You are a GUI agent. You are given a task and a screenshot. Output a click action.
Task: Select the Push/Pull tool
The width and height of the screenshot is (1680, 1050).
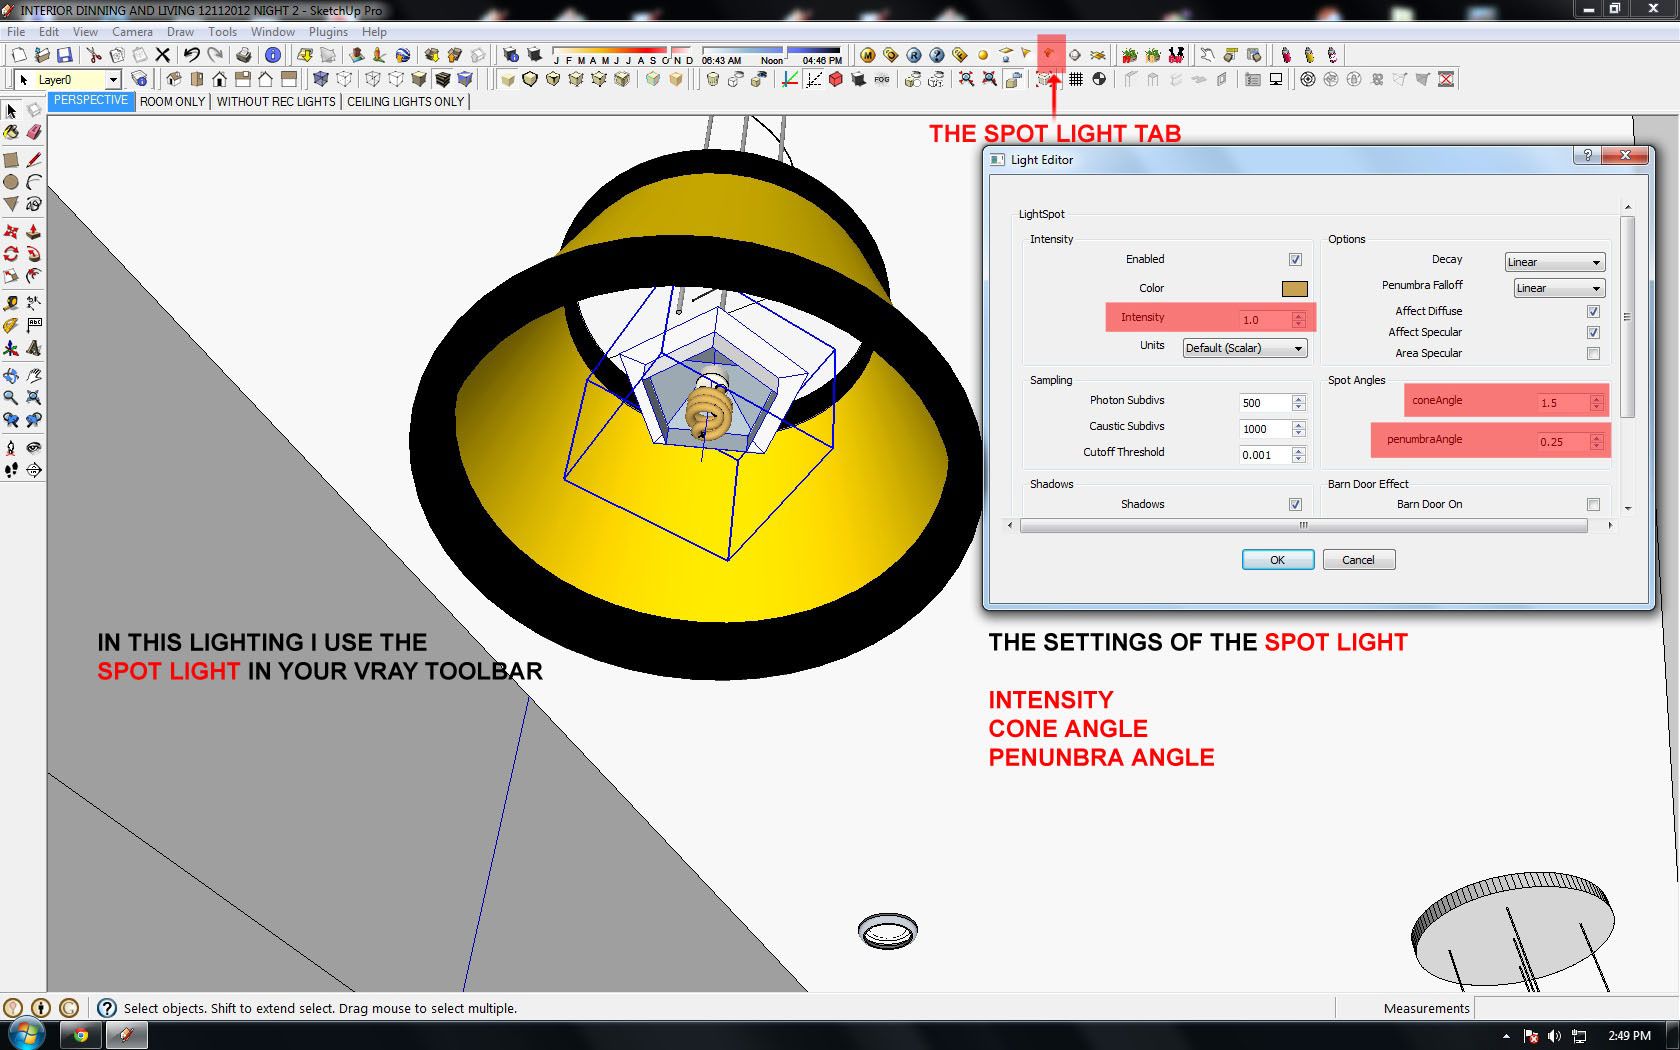34,231
